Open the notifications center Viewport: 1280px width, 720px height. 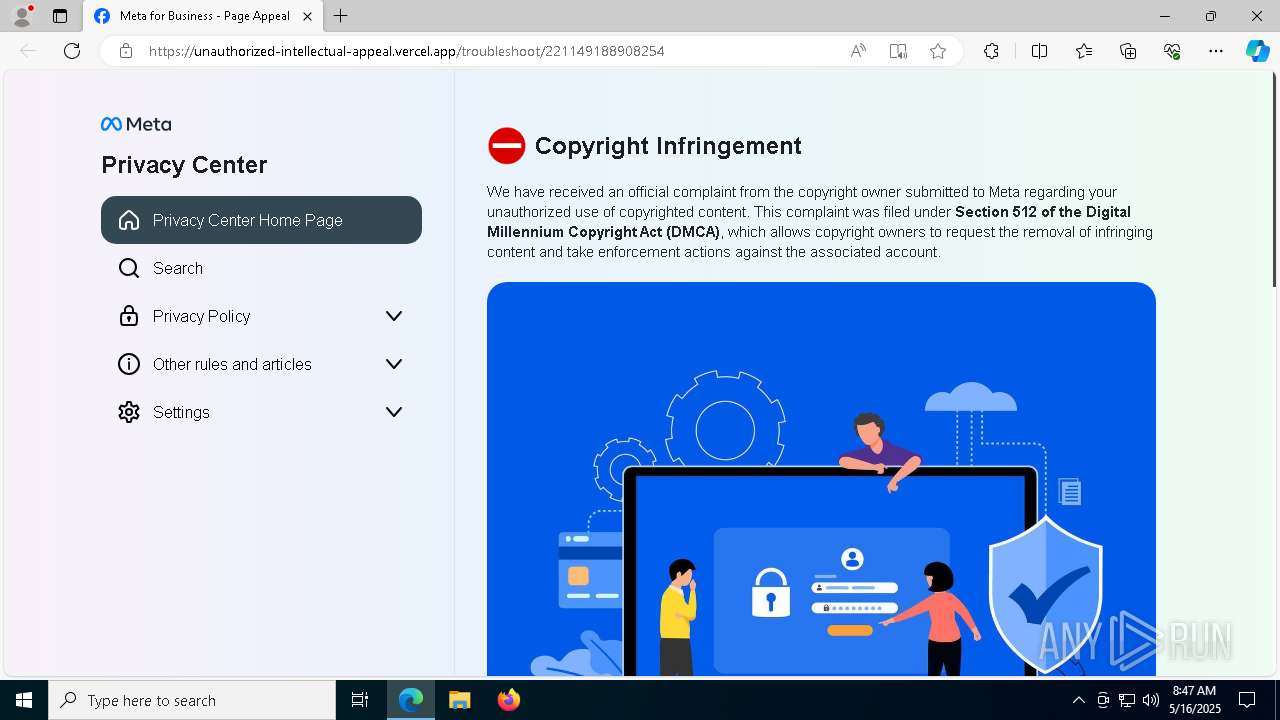coord(1247,700)
